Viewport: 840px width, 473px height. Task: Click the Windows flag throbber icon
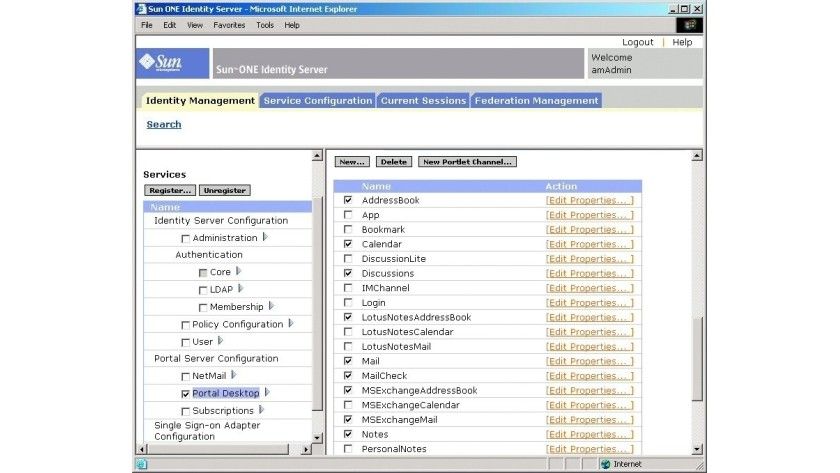click(689, 25)
